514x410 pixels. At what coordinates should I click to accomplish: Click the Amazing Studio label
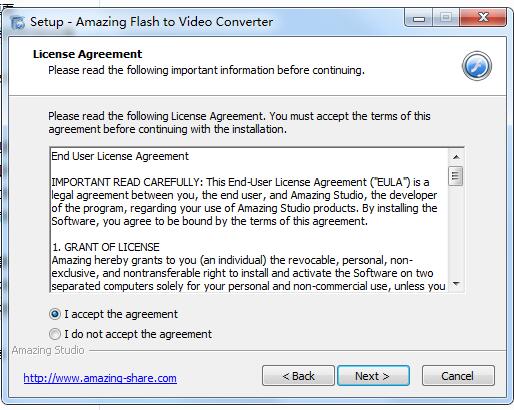48,350
